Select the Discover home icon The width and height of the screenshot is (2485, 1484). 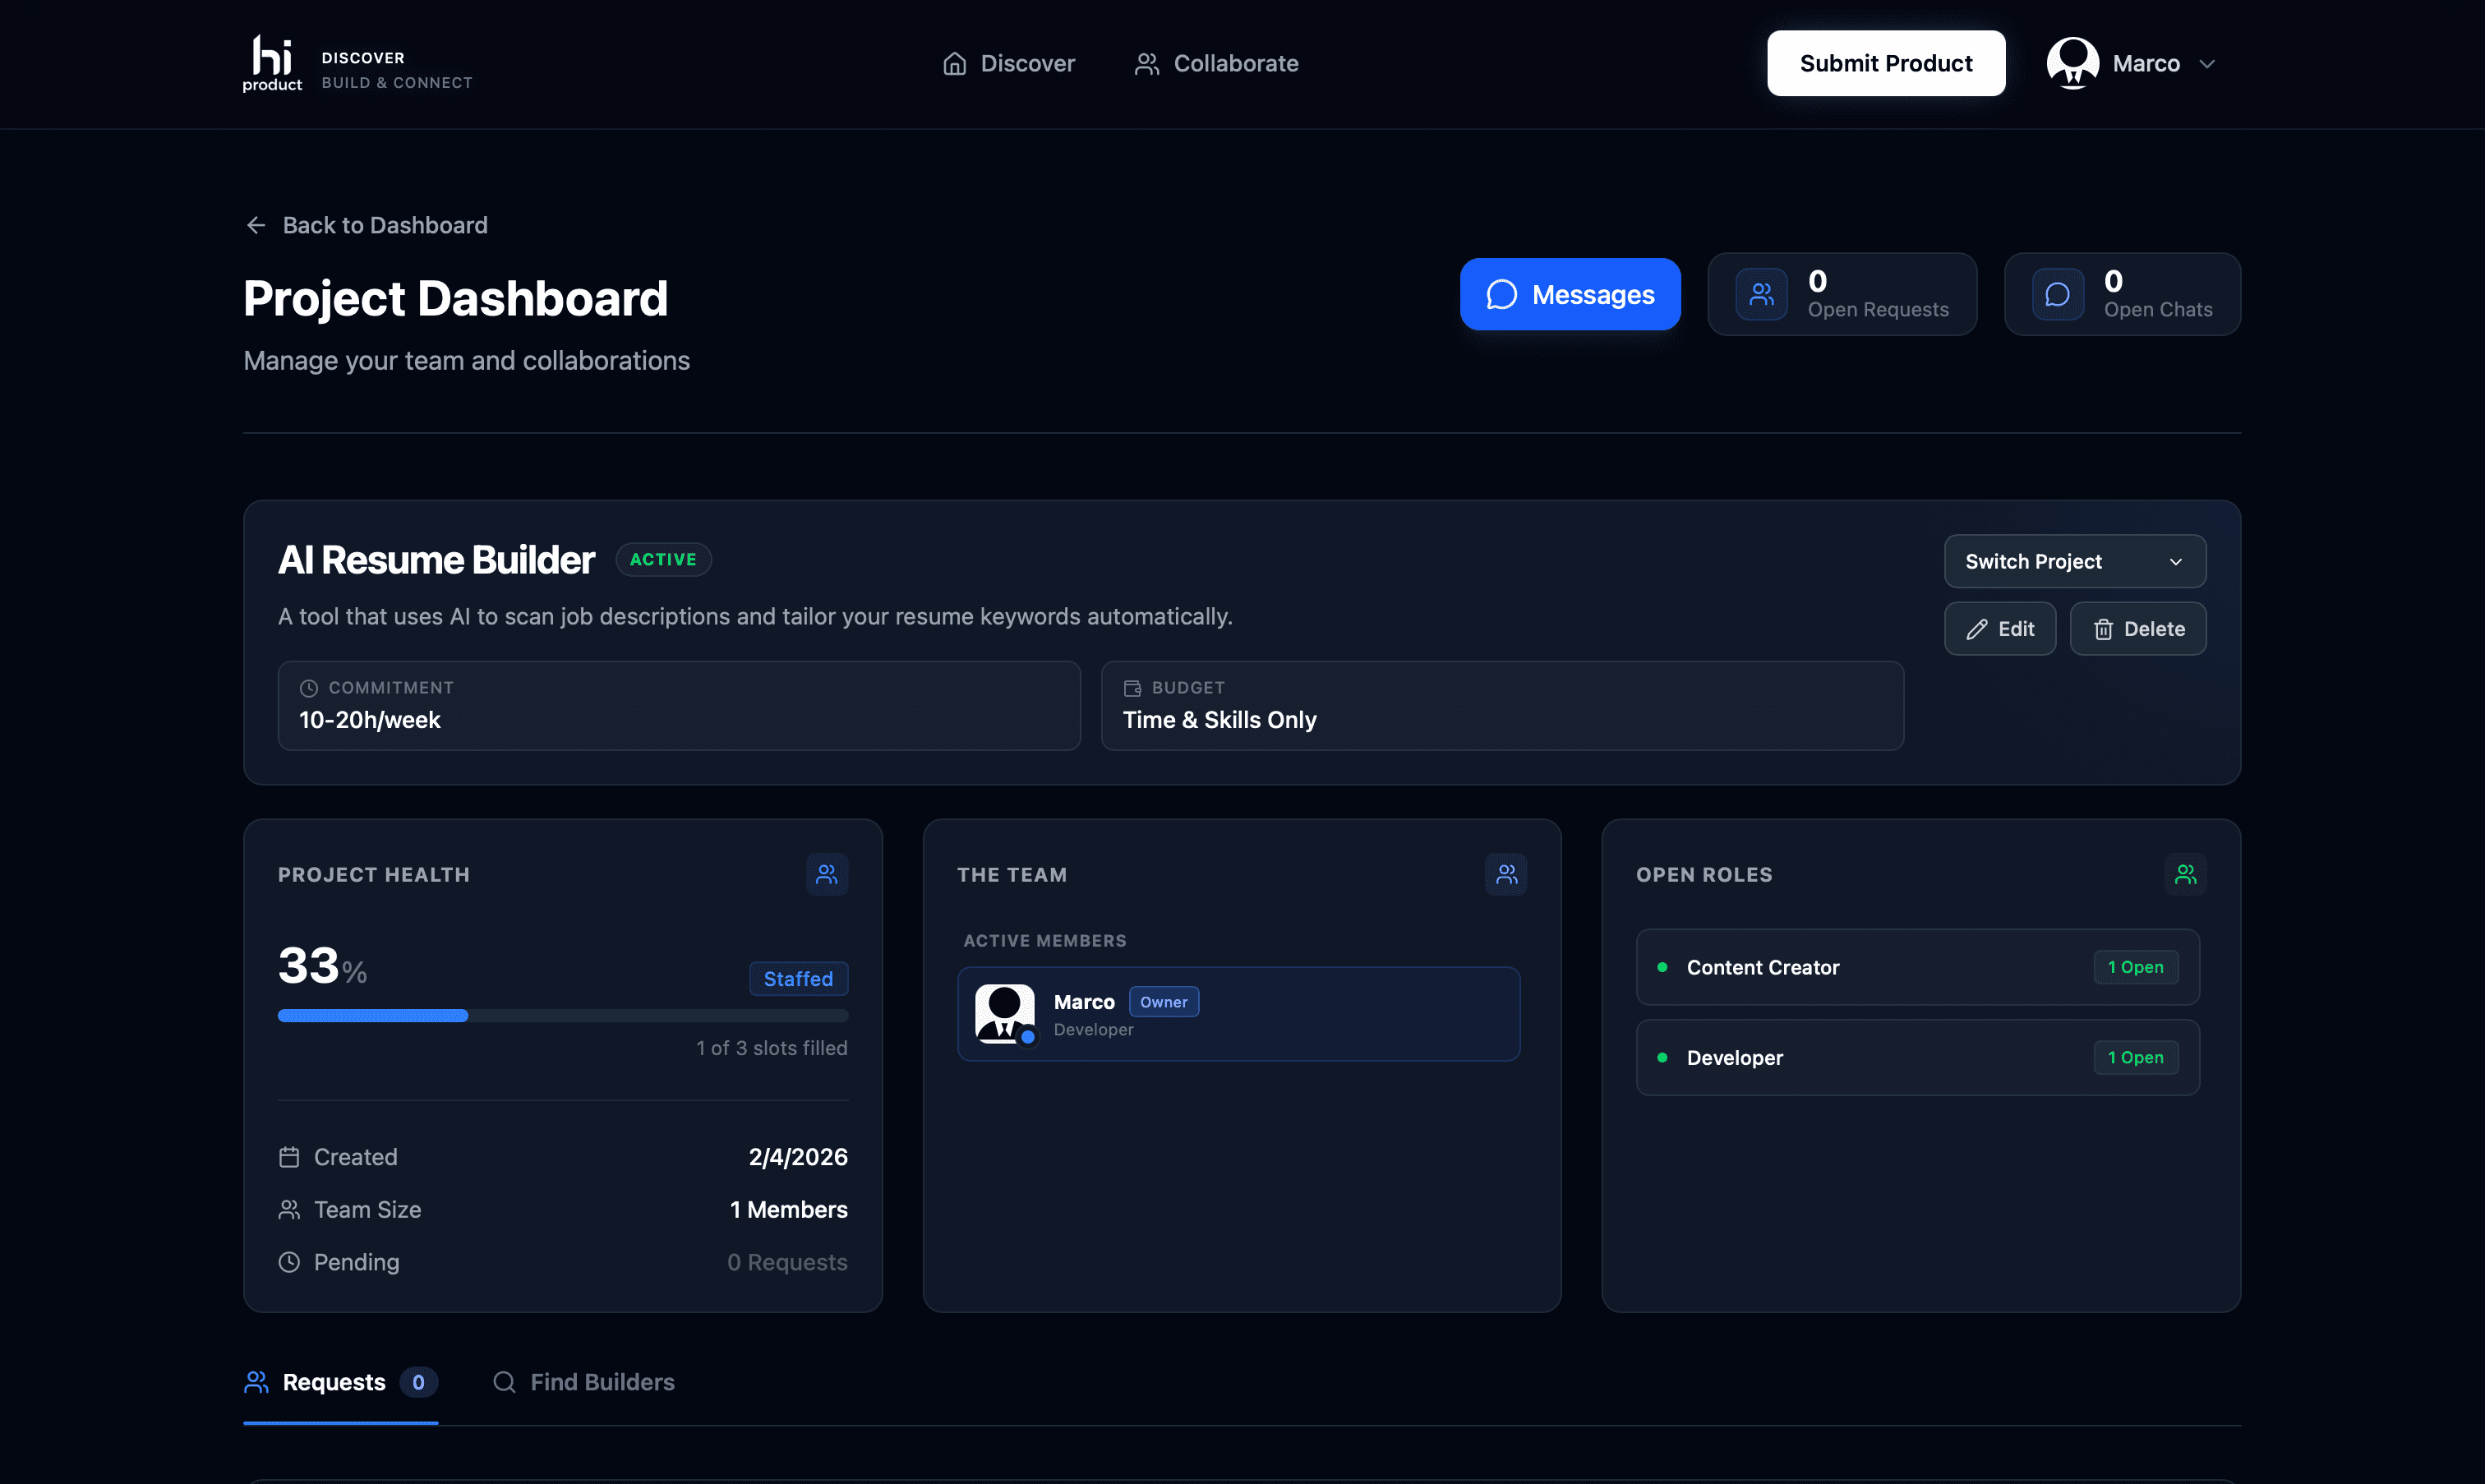pos(953,63)
